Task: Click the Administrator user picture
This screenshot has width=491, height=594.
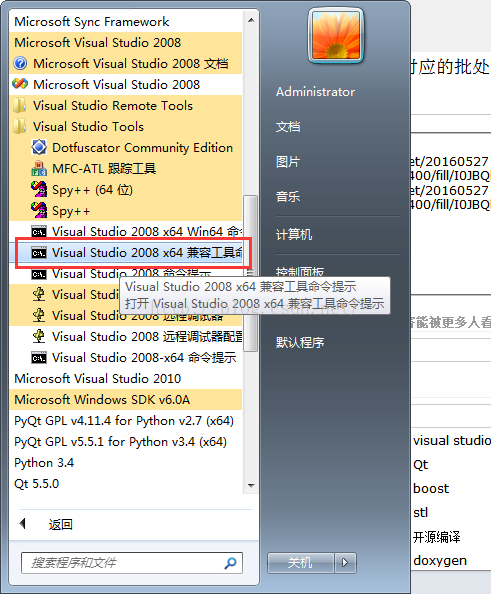Action: click(x=336, y=36)
